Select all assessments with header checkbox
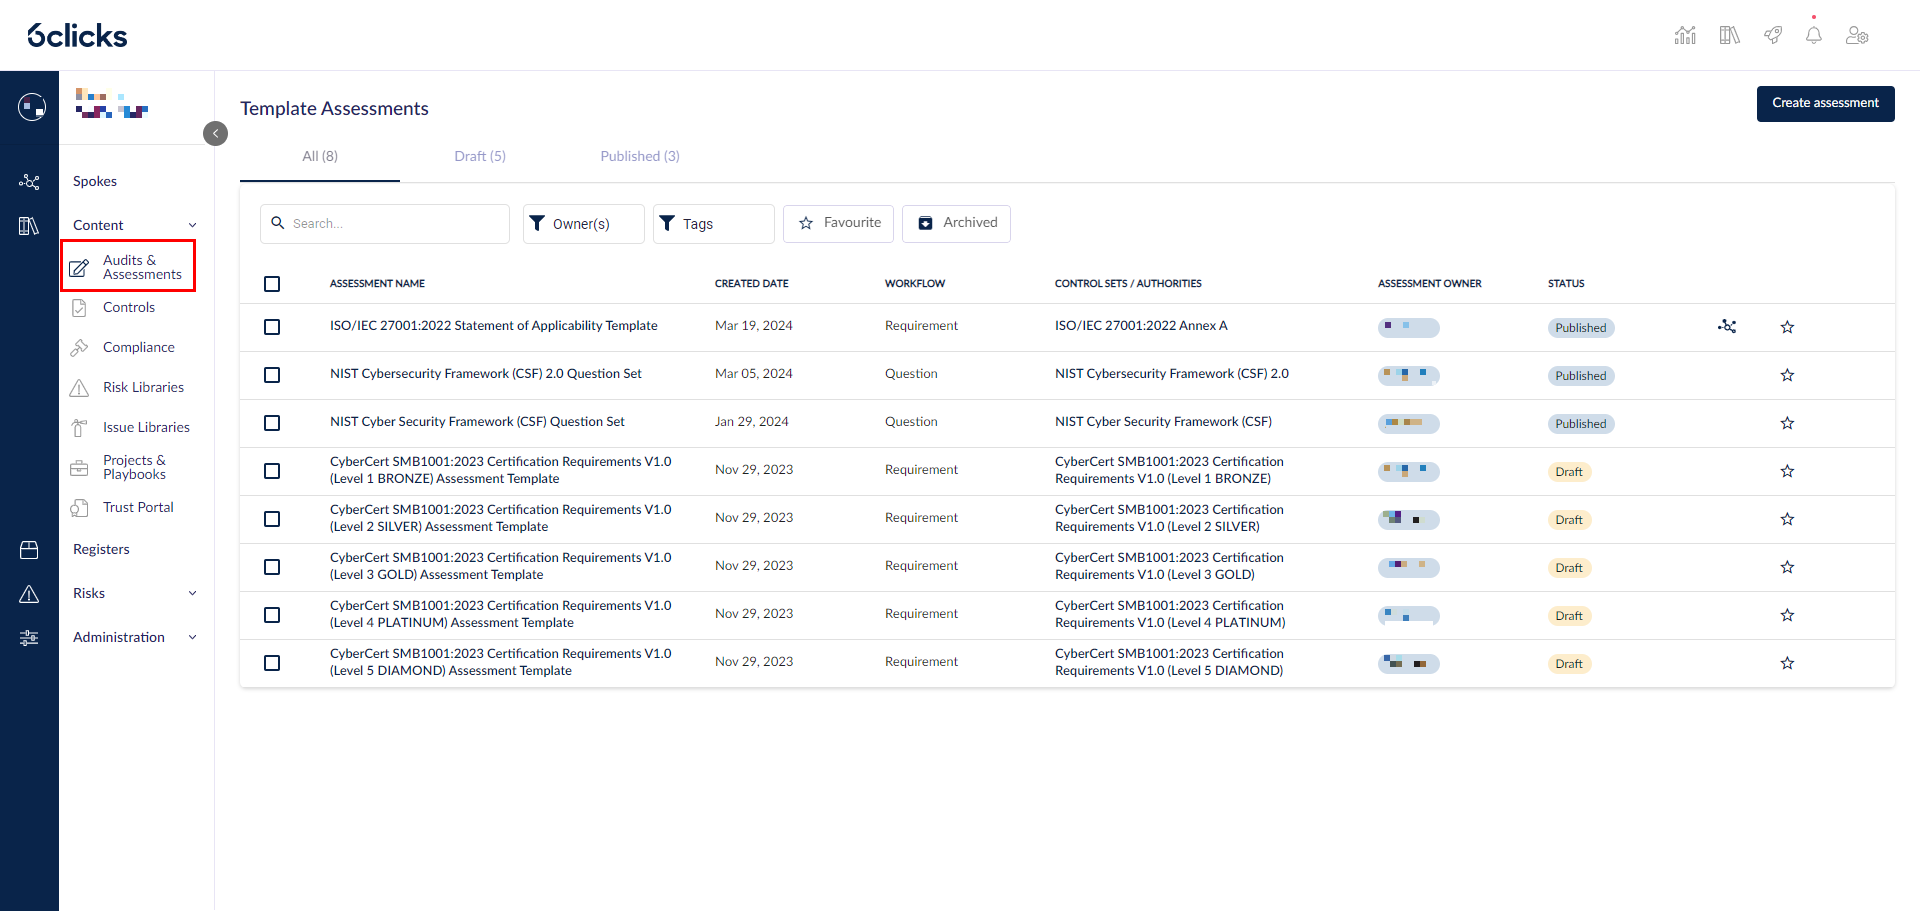 pos(272,284)
